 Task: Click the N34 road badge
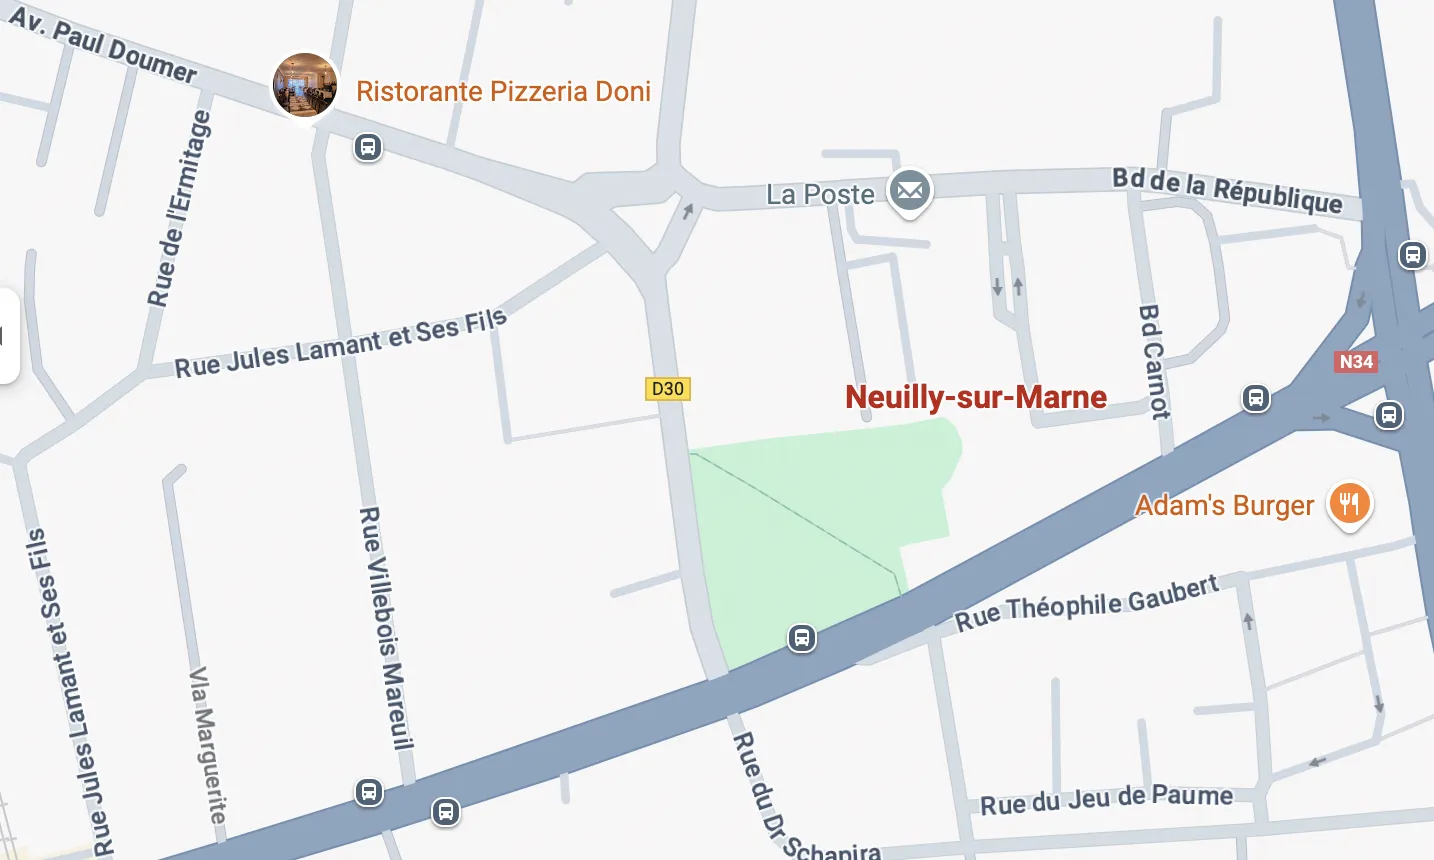click(1356, 362)
